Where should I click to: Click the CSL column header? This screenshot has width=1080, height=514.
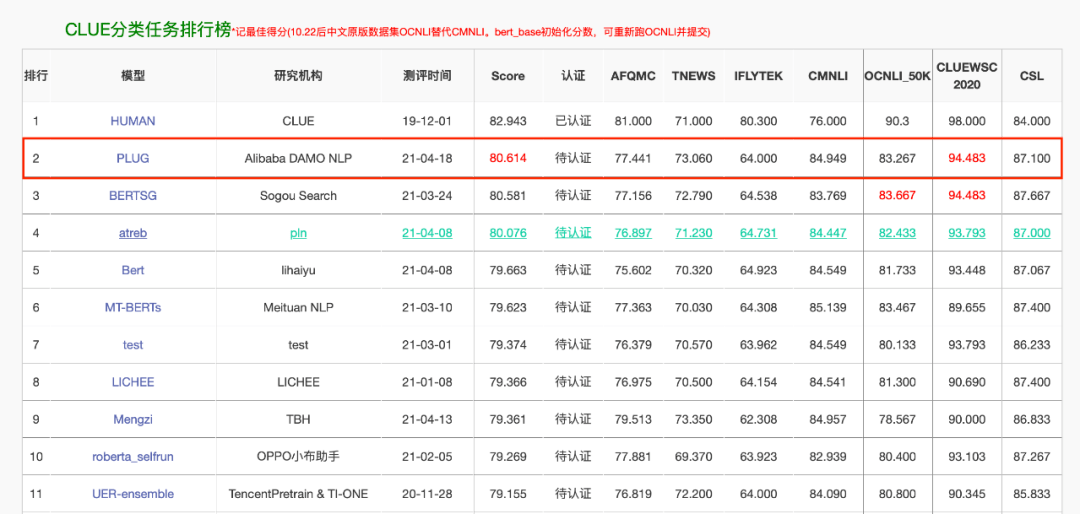(1032, 76)
